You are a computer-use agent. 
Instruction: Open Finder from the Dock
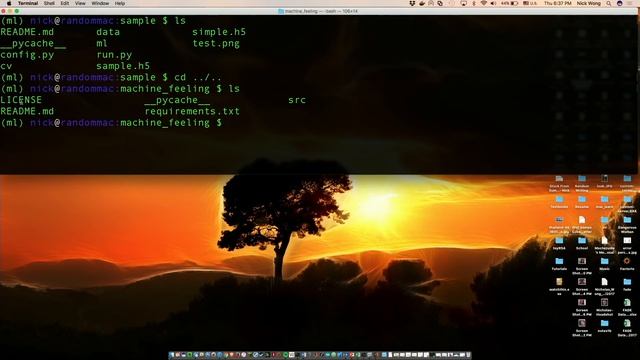point(172,355)
